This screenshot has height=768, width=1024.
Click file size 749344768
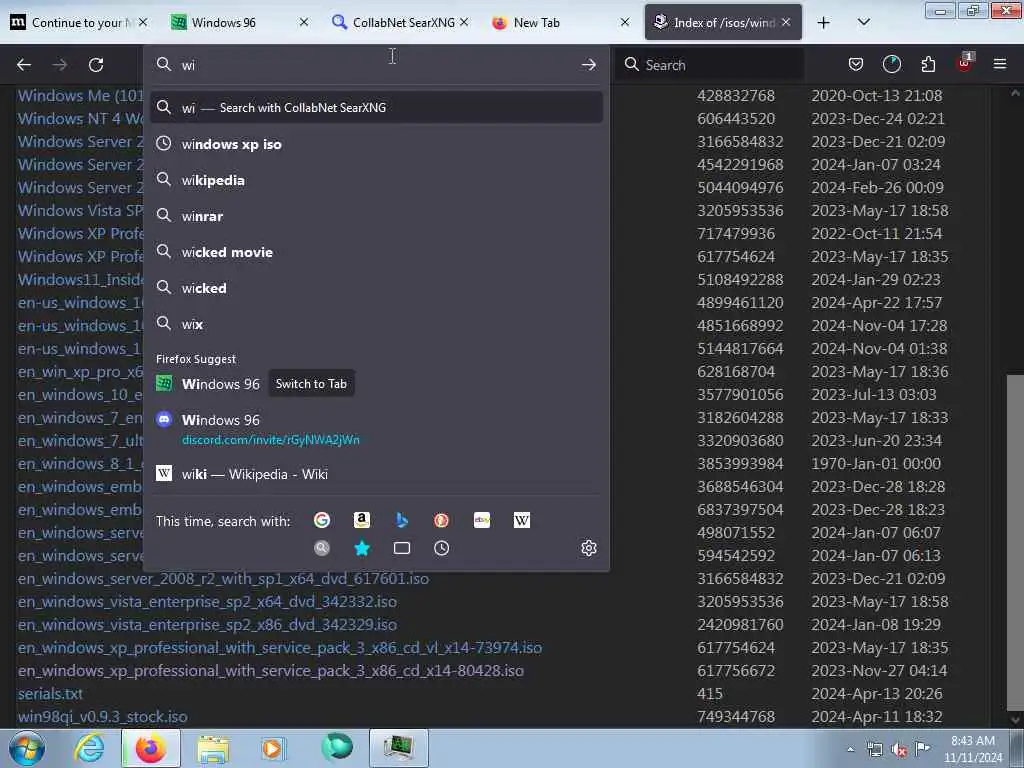pyautogui.click(x=736, y=716)
